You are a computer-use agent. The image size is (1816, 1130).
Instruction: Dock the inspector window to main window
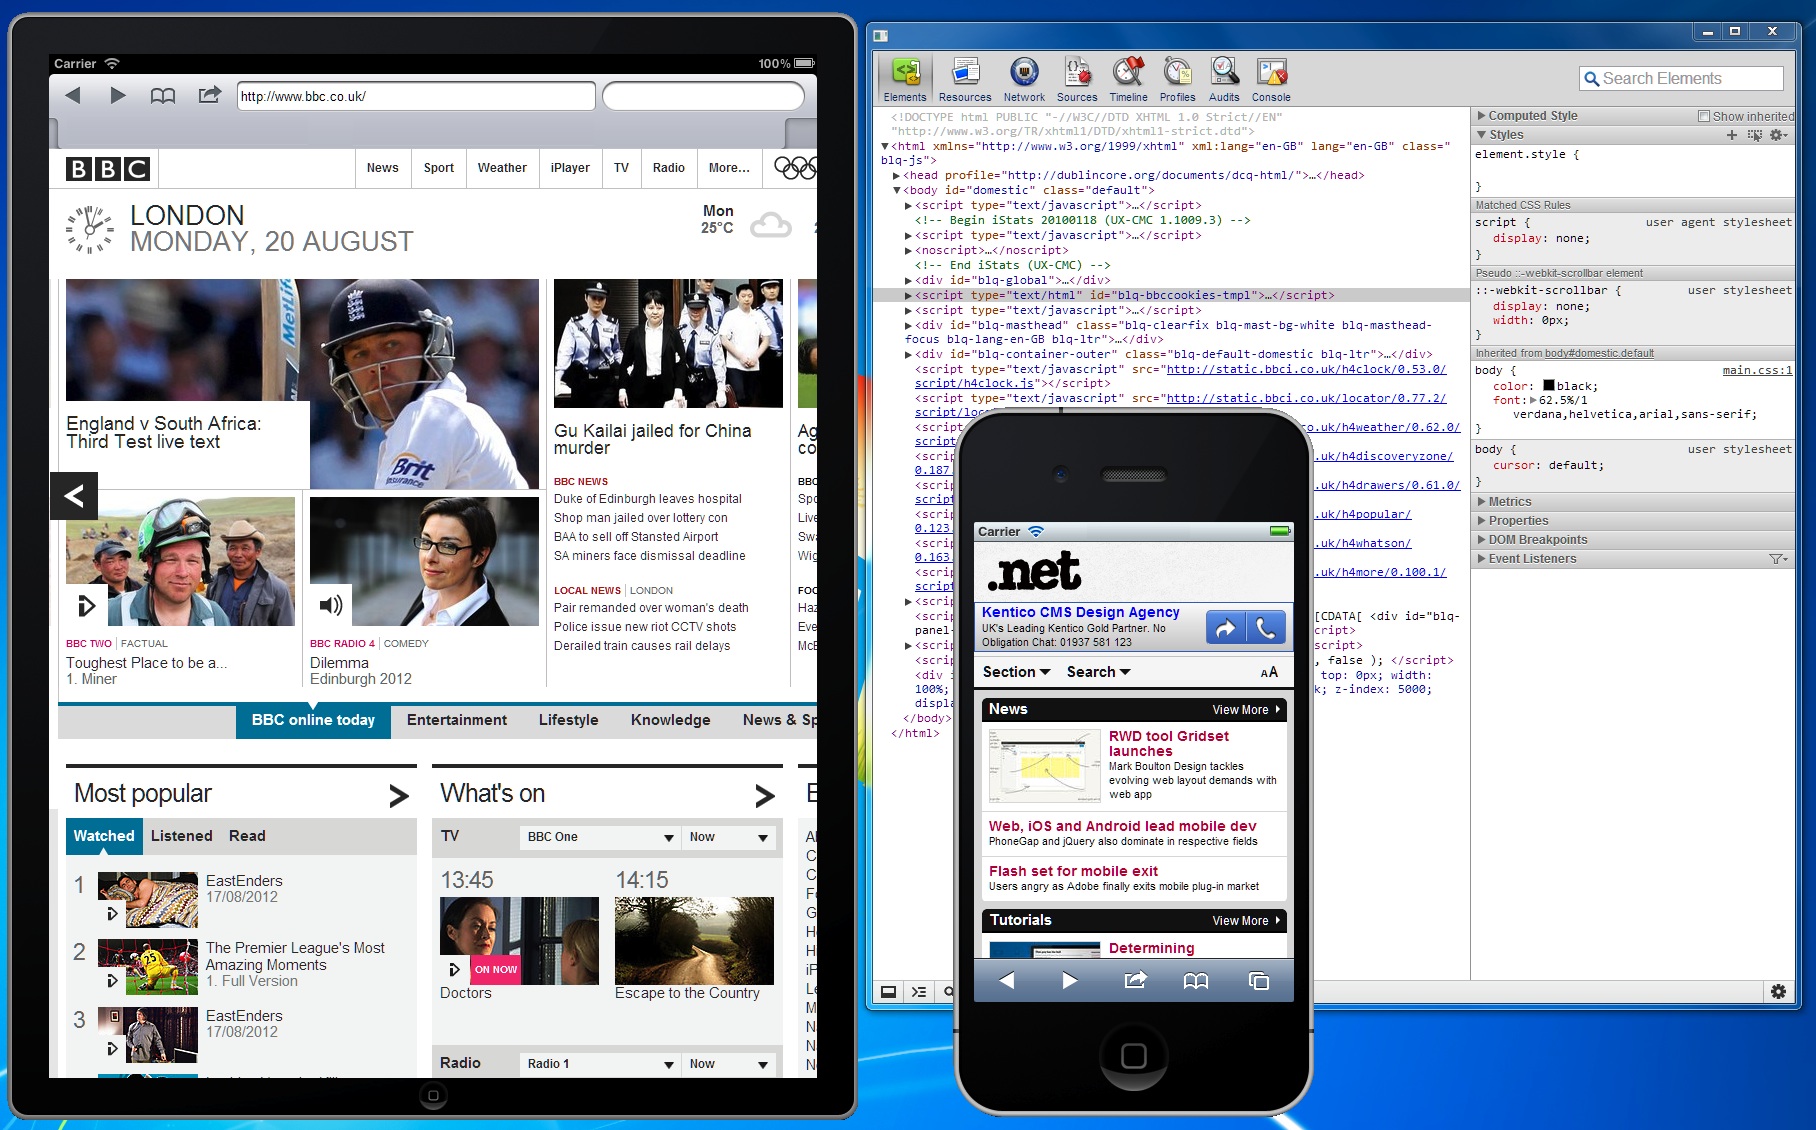click(x=888, y=992)
